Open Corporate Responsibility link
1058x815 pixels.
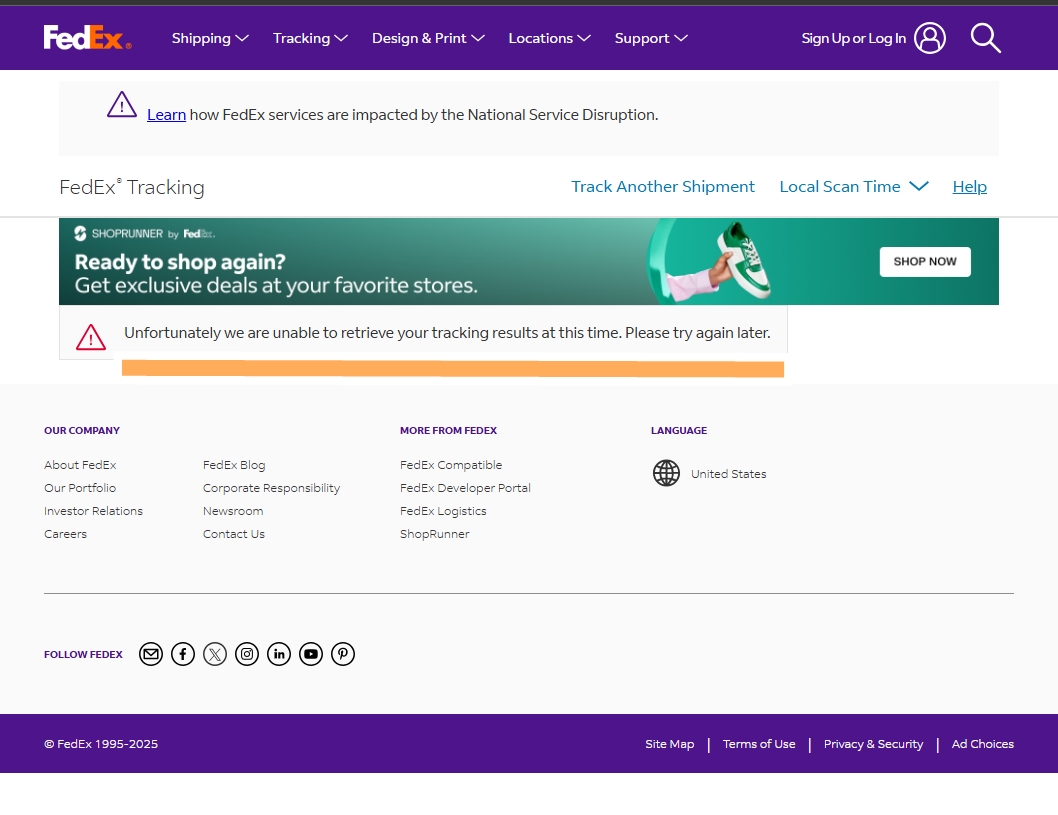click(271, 488)
